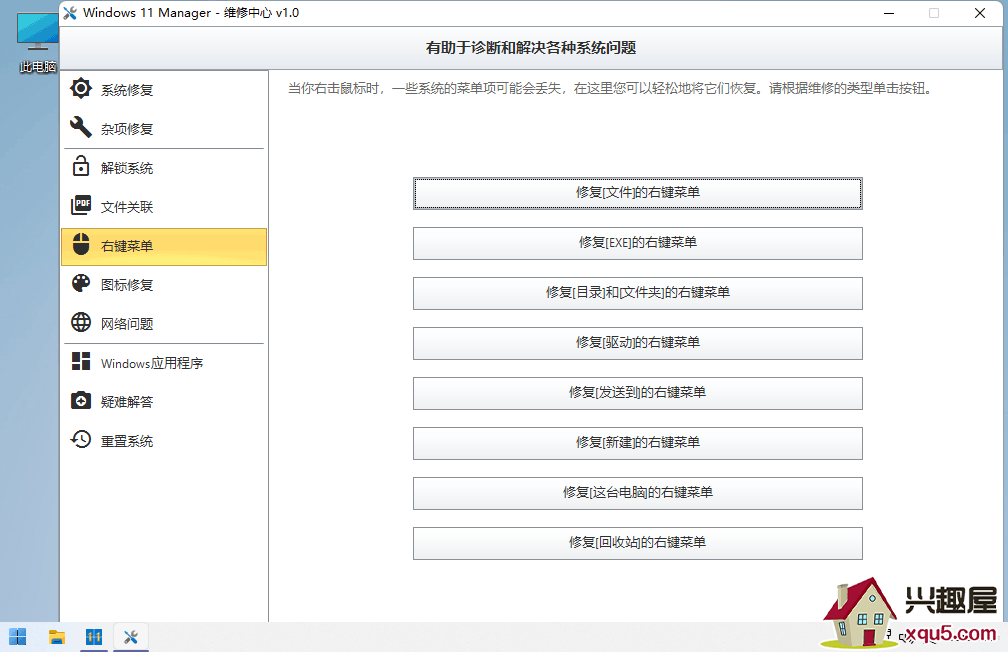1008x652 pixels.
Task: Open the 重置系统 section
Action: click(164, 440)
